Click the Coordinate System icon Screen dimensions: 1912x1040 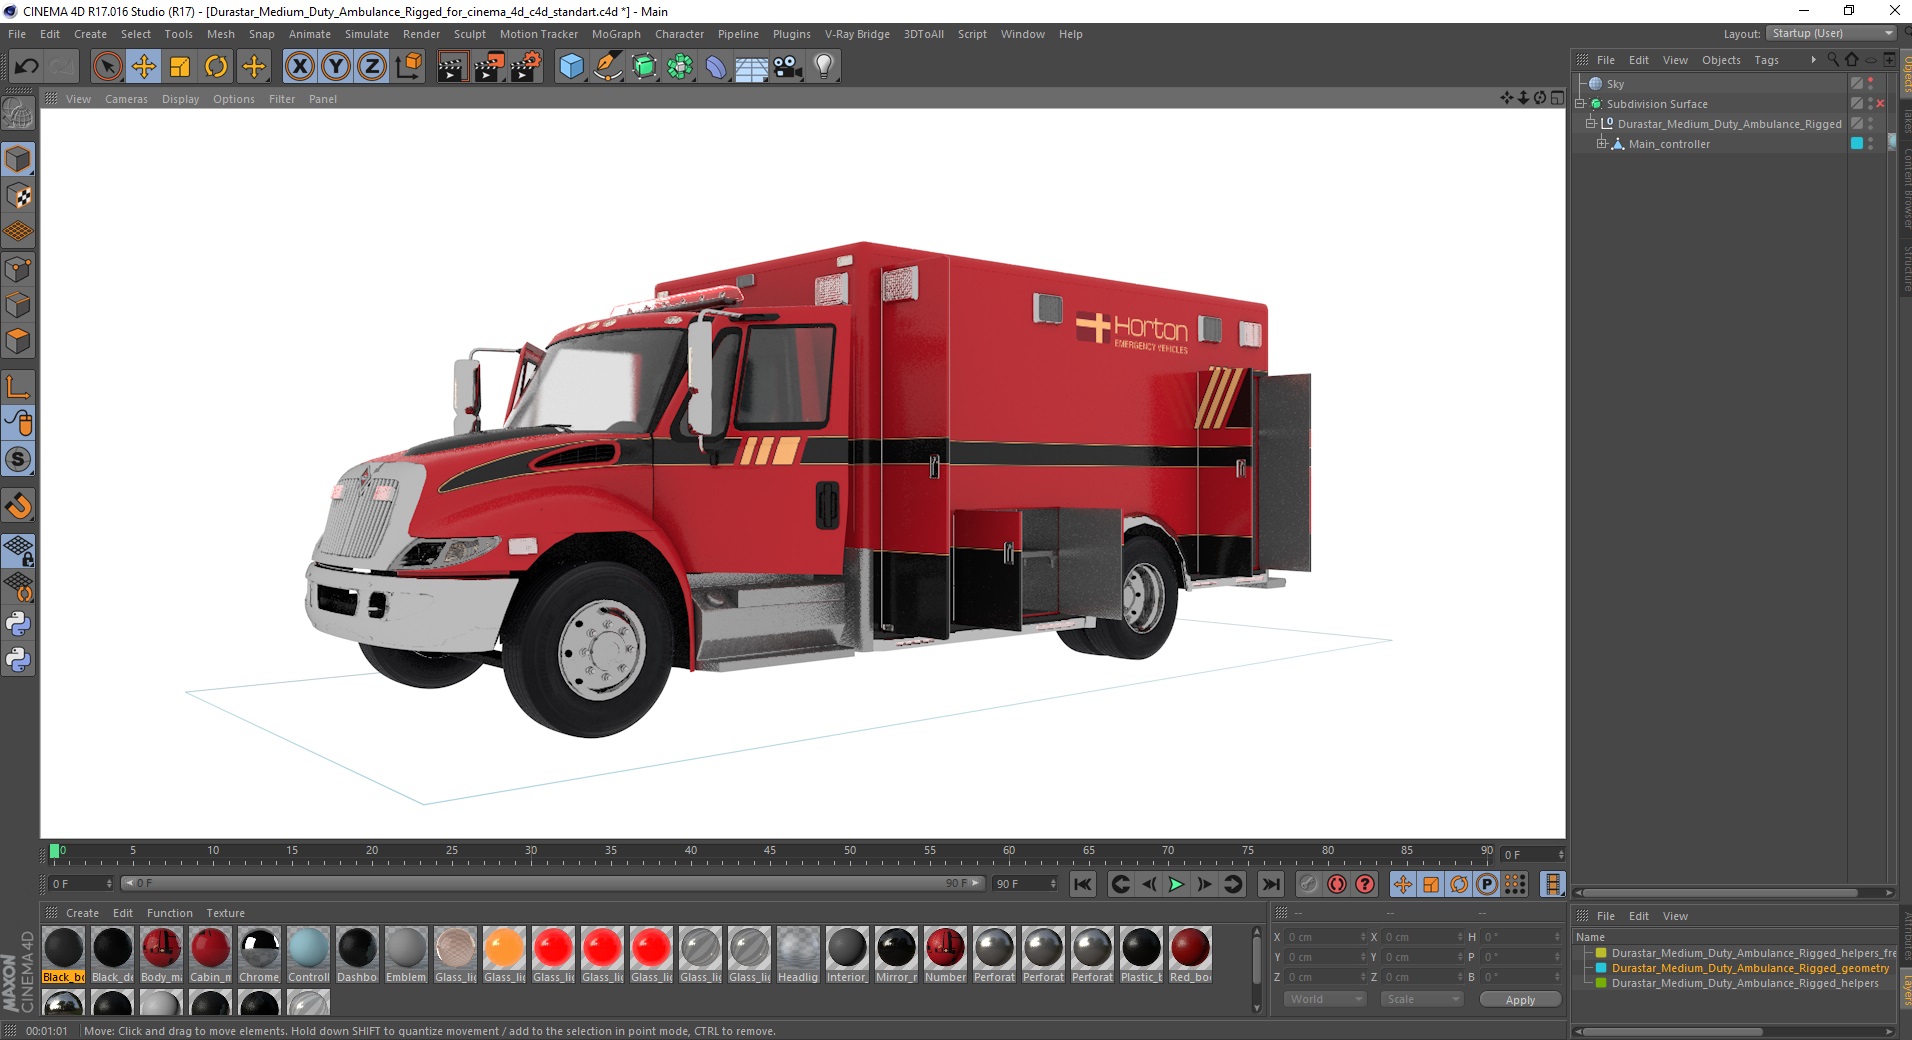[x=409, y=67]
